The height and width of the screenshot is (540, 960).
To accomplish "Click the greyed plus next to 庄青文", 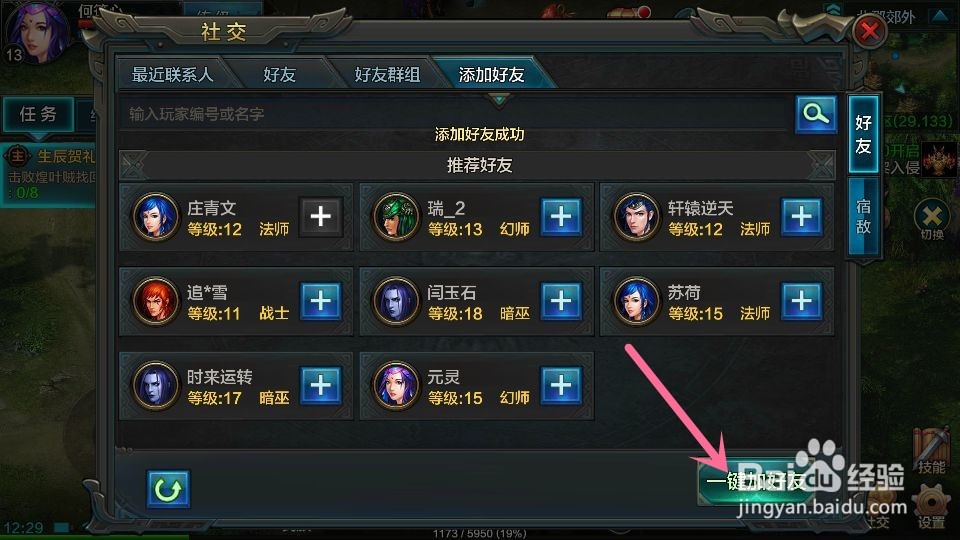I will point(321,216).
